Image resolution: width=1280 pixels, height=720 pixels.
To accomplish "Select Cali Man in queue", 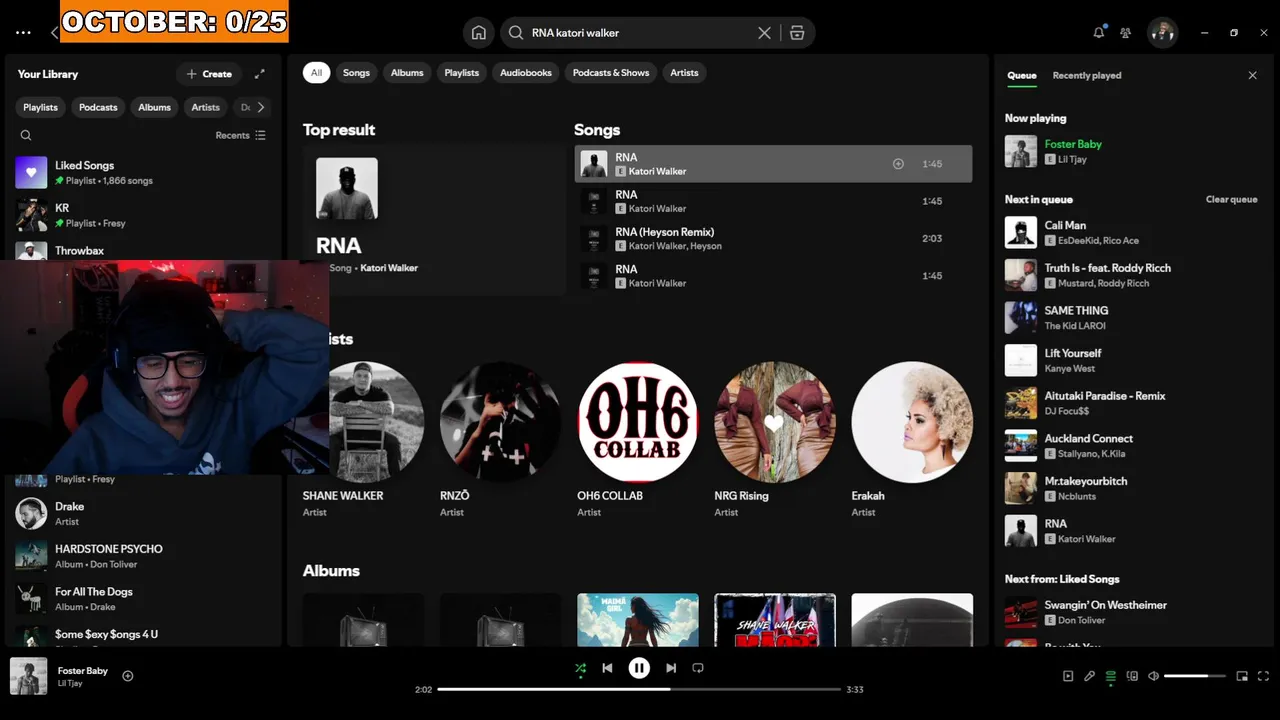I will tap(1131, 233).
